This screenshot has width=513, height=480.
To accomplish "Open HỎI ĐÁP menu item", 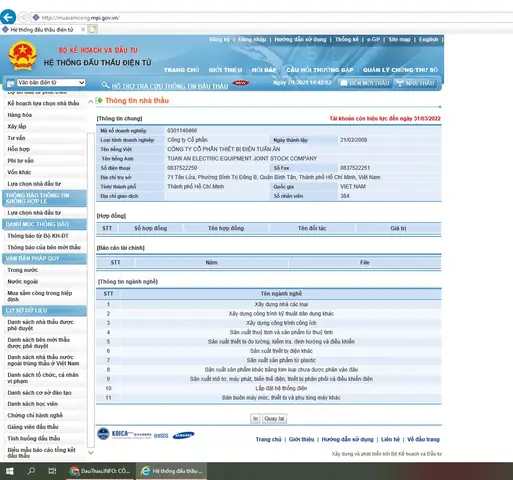I will tap(264, 70).
